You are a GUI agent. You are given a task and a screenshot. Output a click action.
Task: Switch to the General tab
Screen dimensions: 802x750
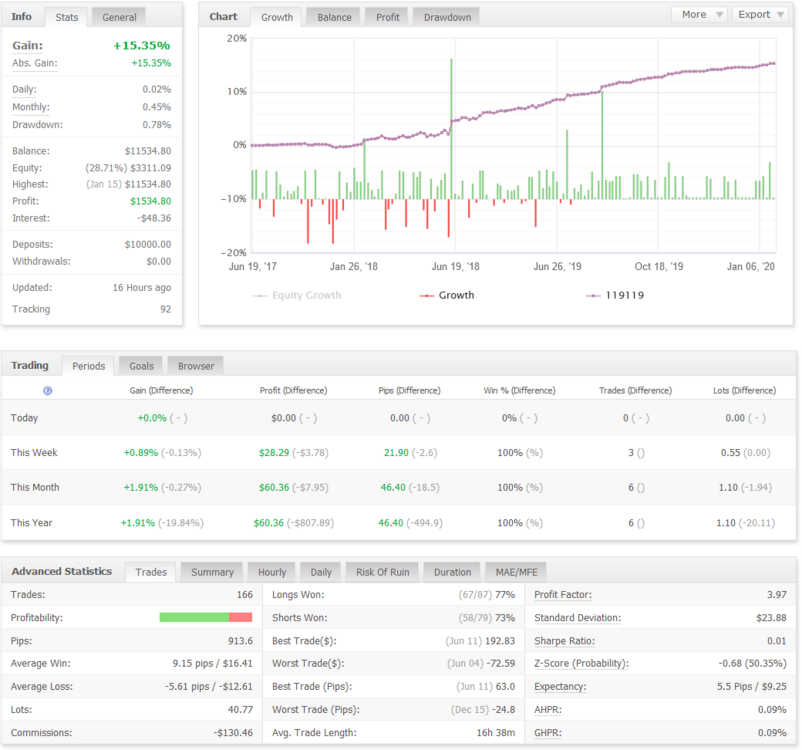point(119,17)
